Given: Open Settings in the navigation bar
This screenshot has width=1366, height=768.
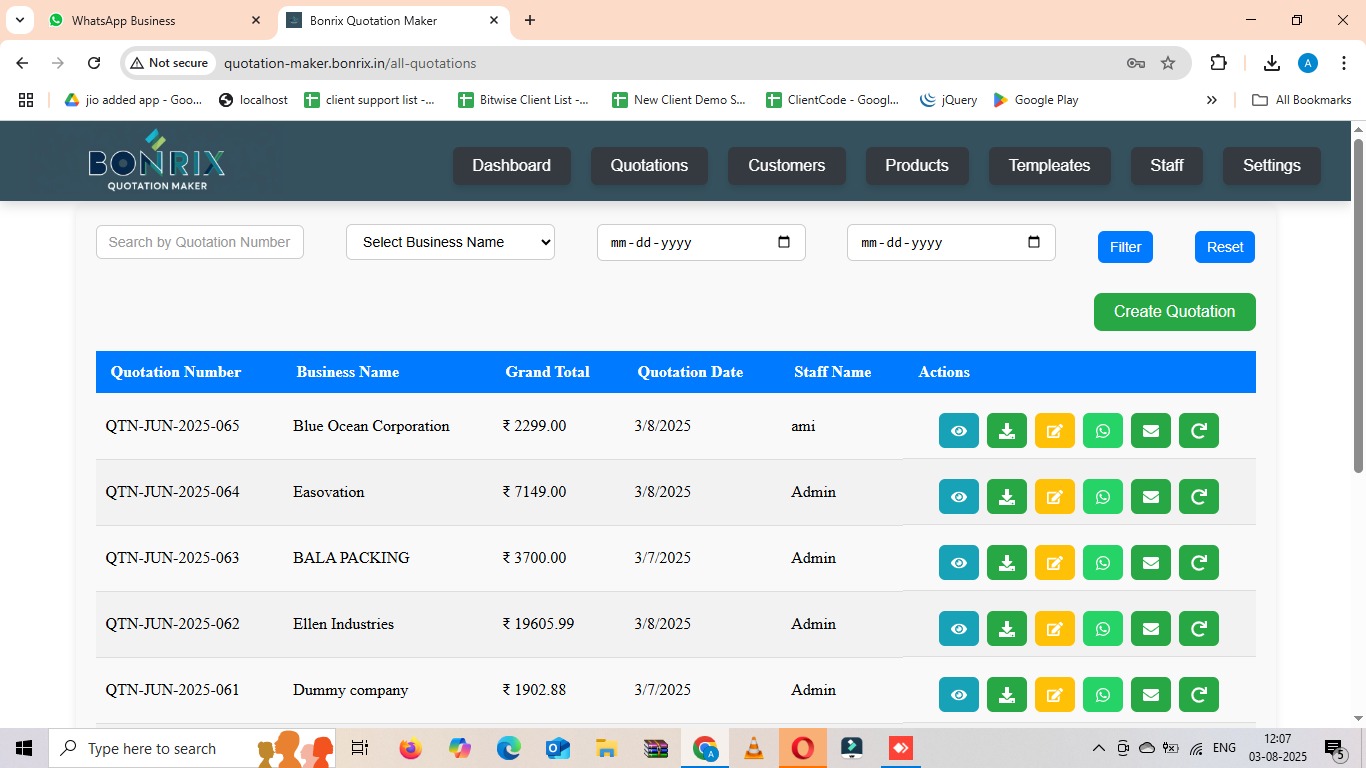Looking at the screenshot, I should coord(1272,166).
